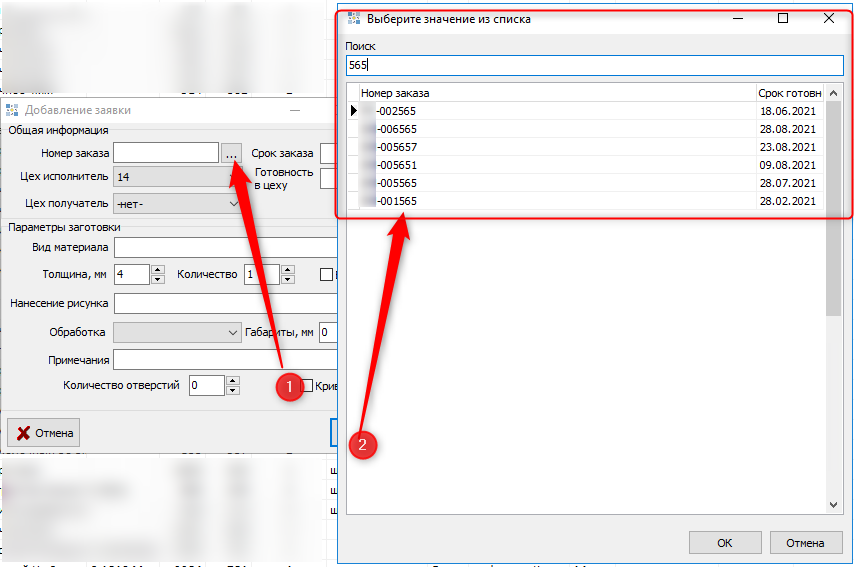The height and width of the screenshot is (567, 854).
Task: Click the Добавление заявки window title icon
Action: tap(12, 110)
